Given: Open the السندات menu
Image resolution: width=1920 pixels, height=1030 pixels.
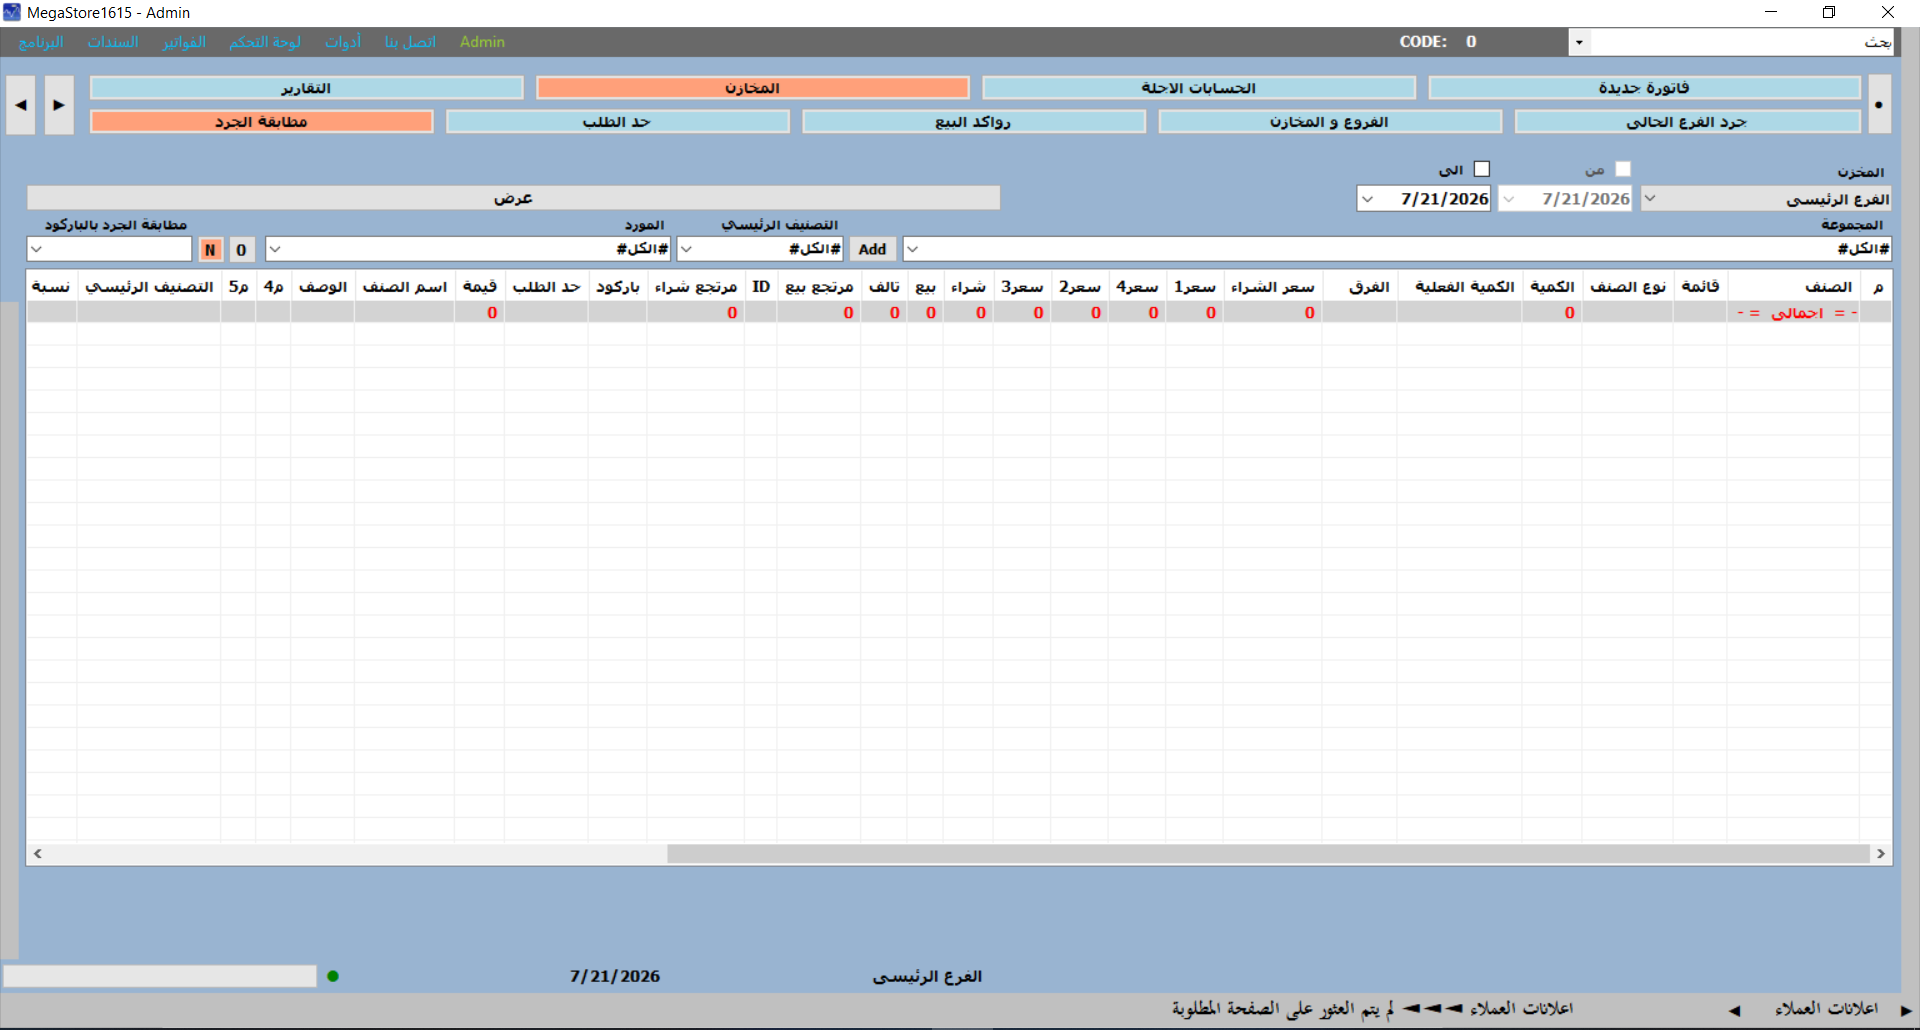Looking at the screenshot, I should click(113, 42).
